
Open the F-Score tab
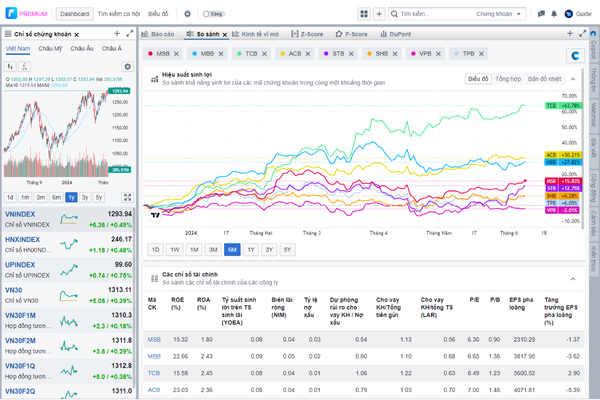tap(352, 34)
